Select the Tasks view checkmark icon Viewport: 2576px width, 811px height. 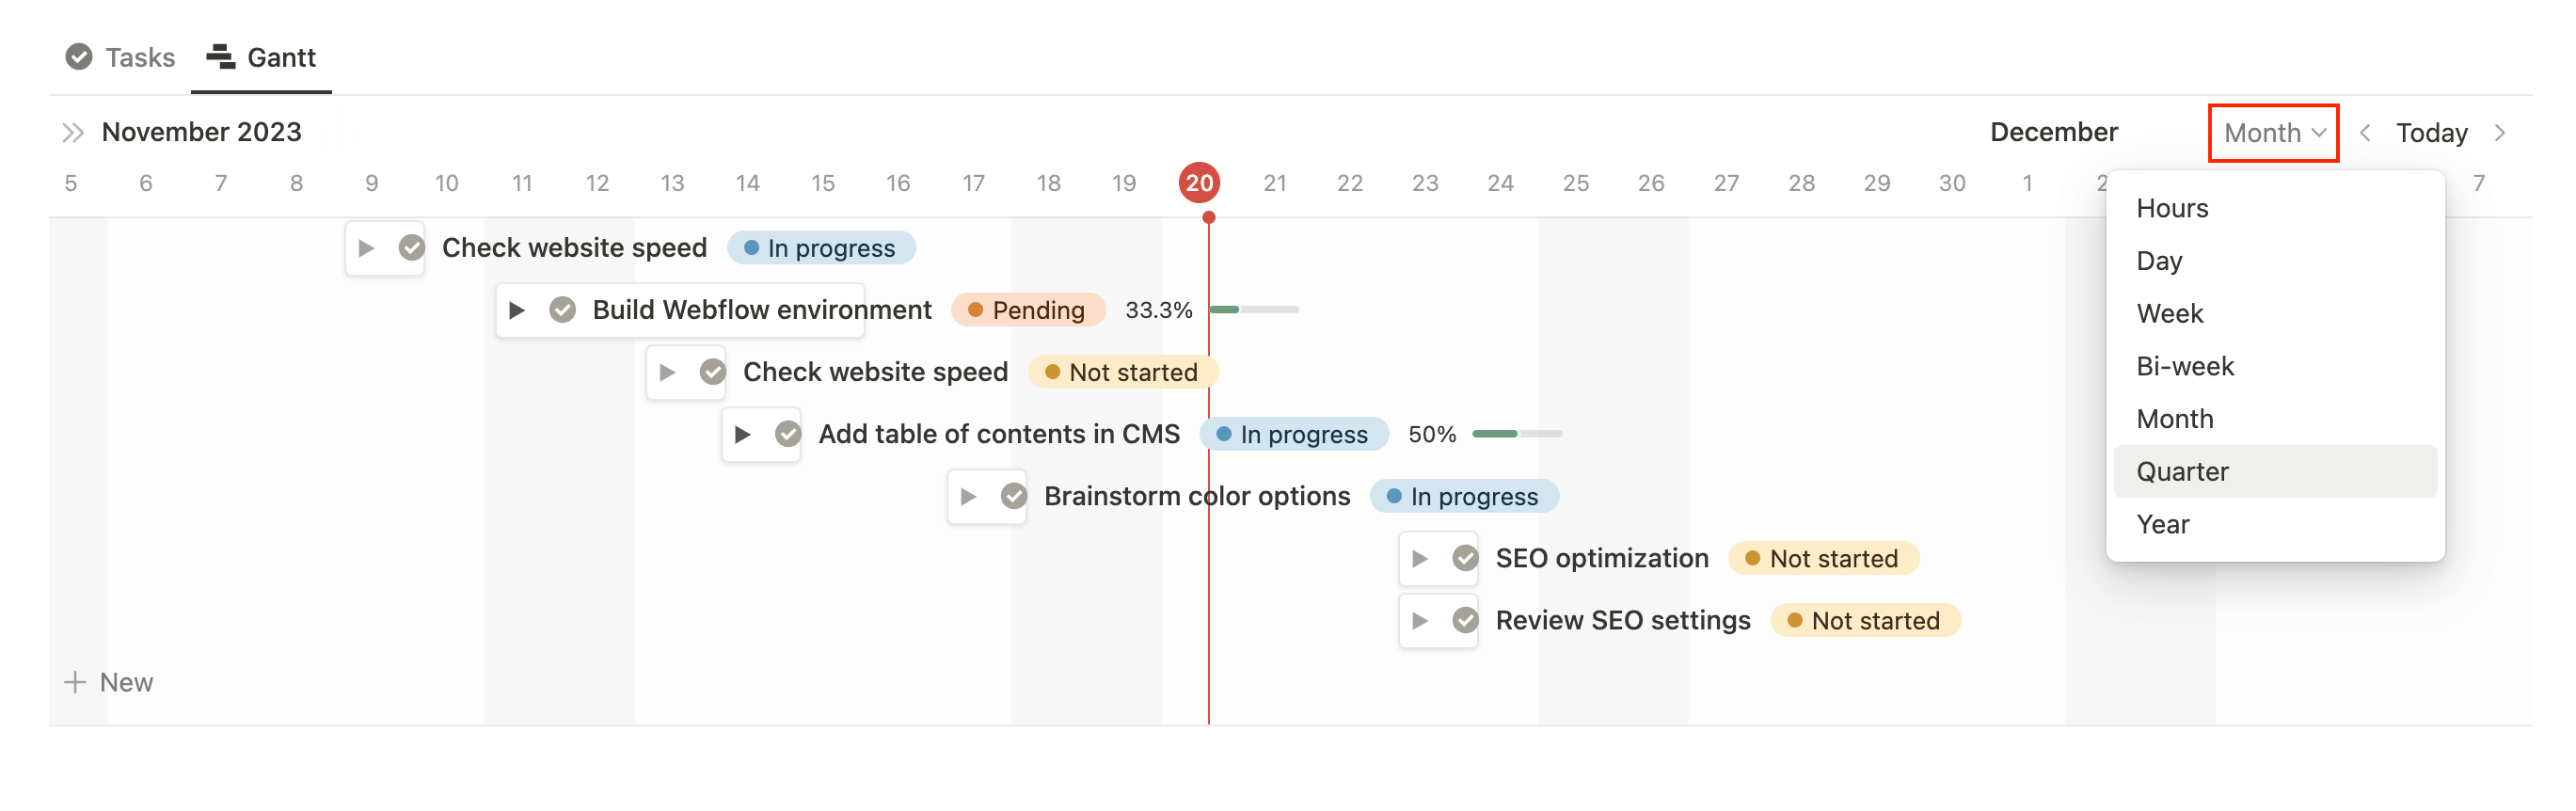coord(80,57)
